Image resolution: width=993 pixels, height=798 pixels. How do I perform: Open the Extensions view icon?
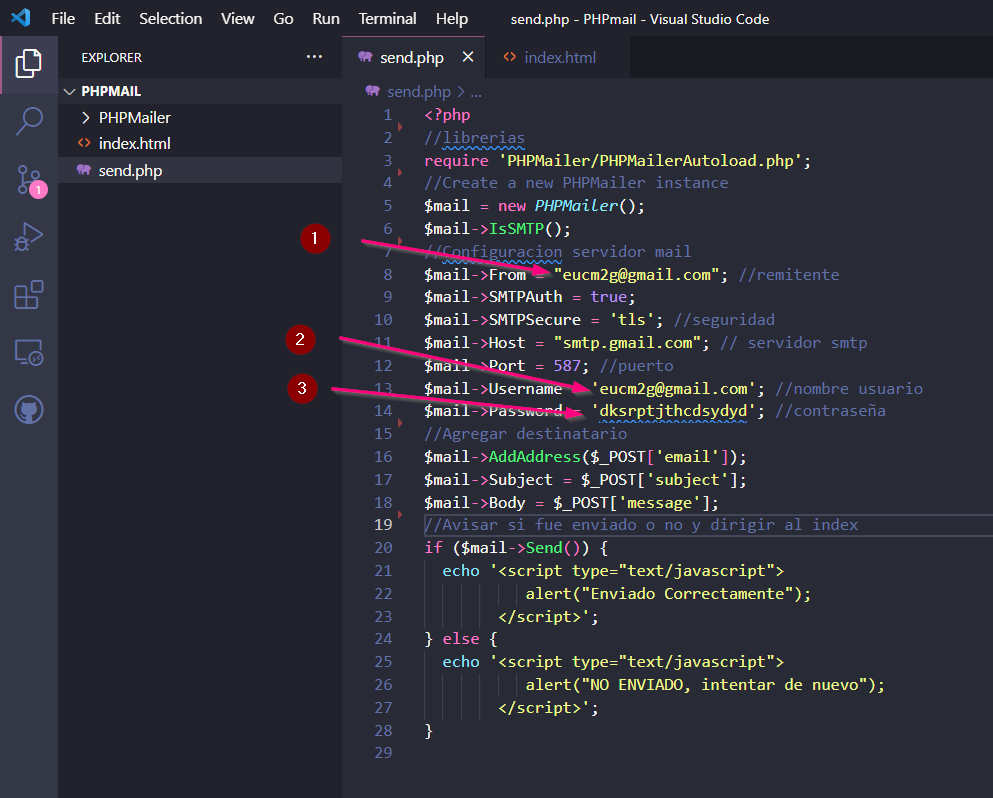pos(28,294)
